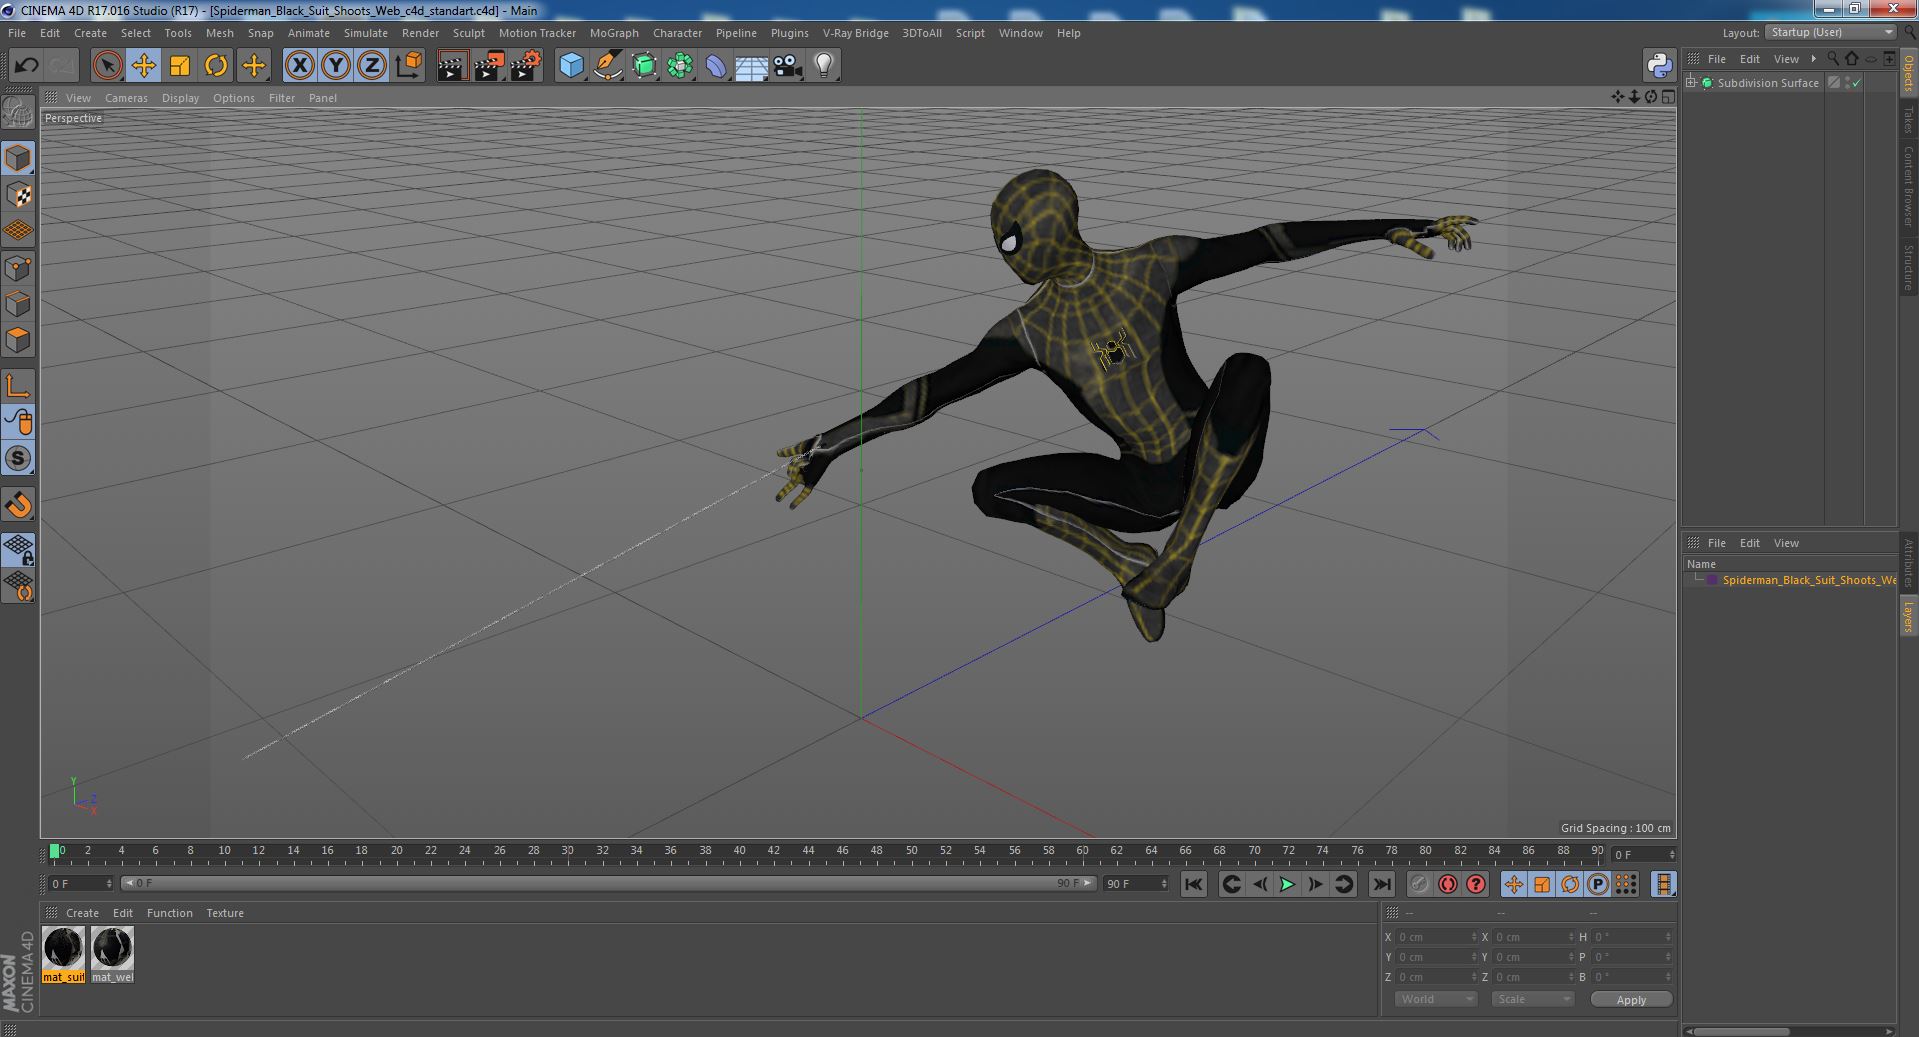Add a Camera object
1919x1037 pixels.
pyautogui.click(x=788, y=66)
